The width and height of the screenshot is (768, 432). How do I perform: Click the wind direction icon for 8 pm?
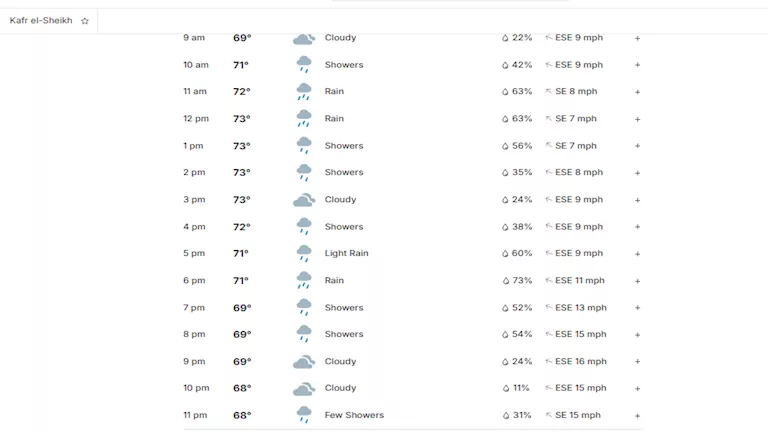click(x=548, y=335)
